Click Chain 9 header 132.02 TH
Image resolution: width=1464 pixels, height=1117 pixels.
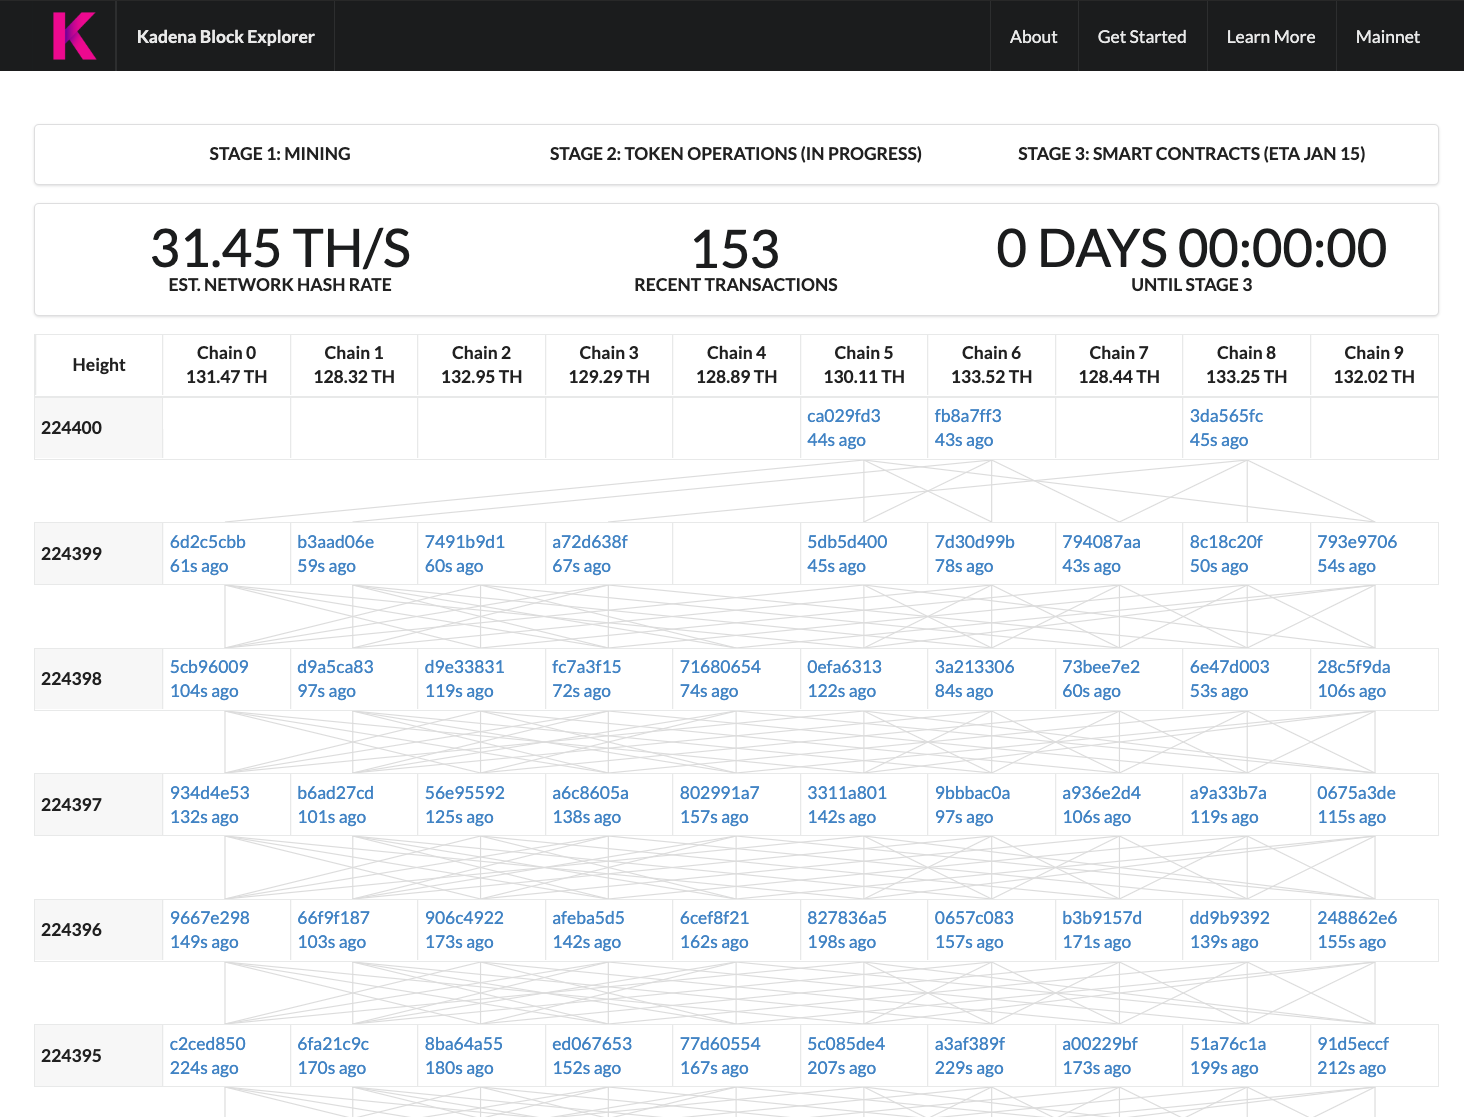pyautogui.click(x=1374, y=365)
